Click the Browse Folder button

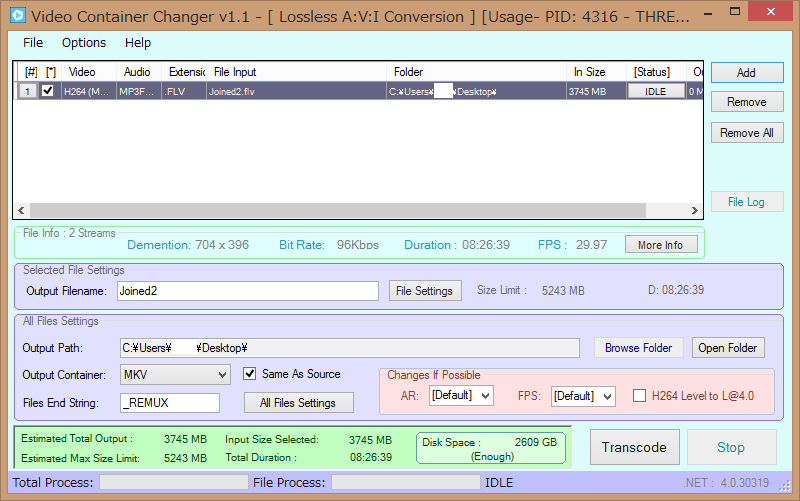coord(638,348)
